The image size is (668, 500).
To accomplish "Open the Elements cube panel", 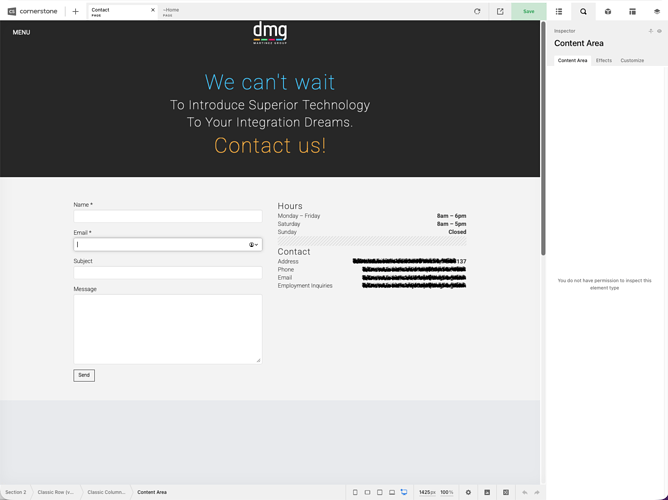I will tap(608, 11).
